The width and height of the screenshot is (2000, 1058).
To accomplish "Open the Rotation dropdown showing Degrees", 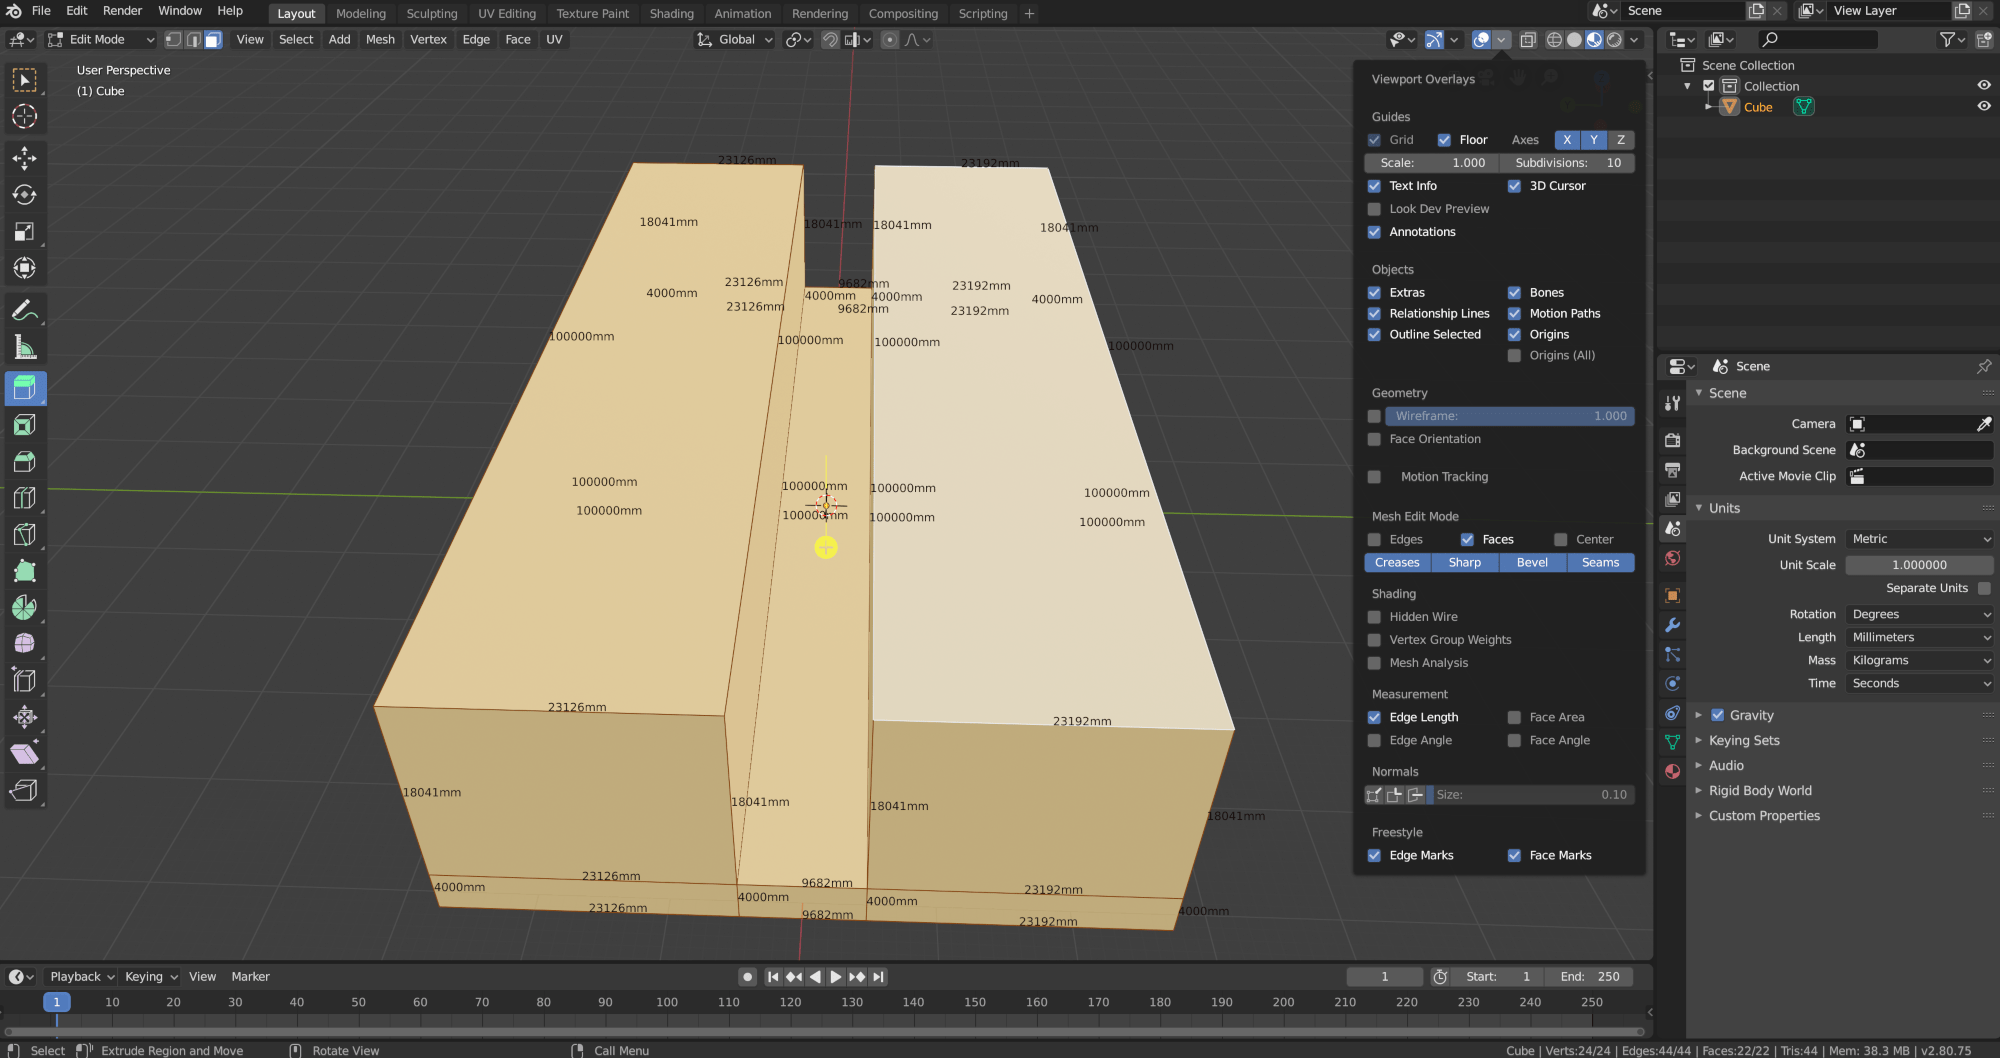I will [1918, 614].
